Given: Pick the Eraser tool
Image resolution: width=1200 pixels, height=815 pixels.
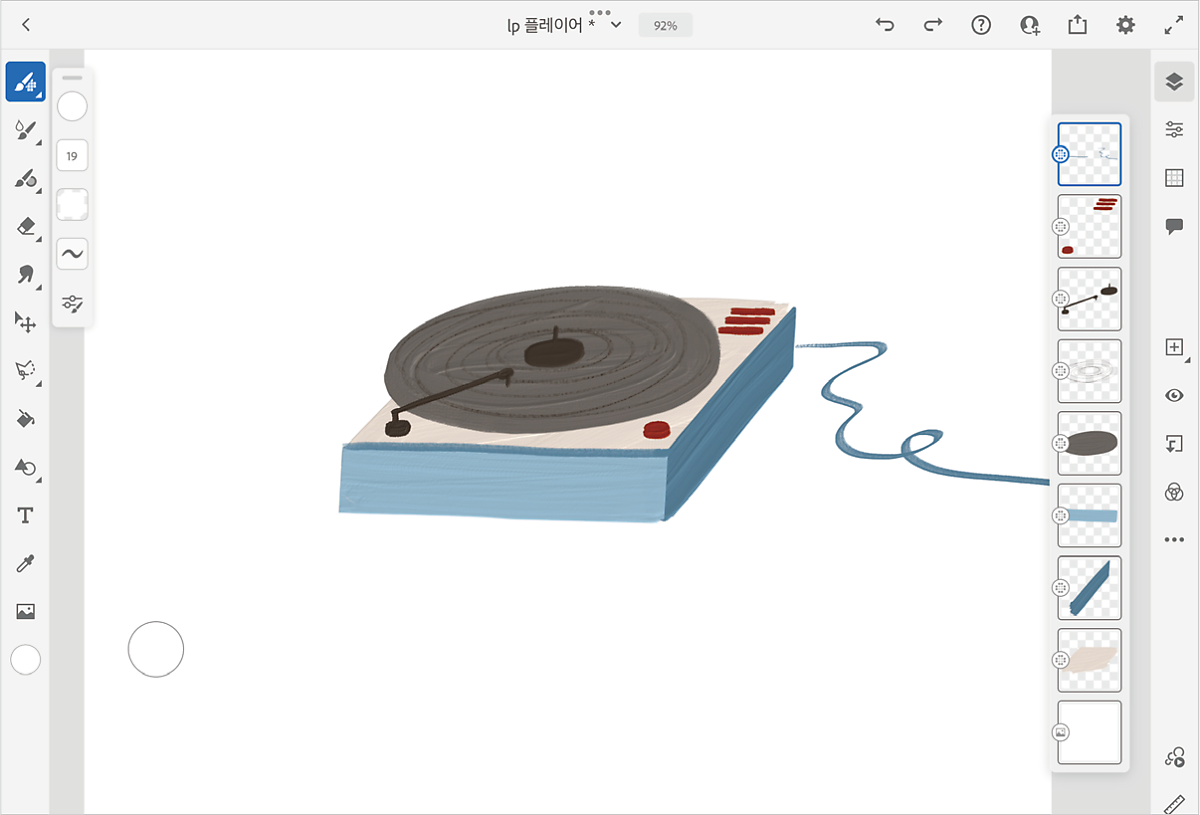Looking at the screenshot, I should (x=25, y=227).
